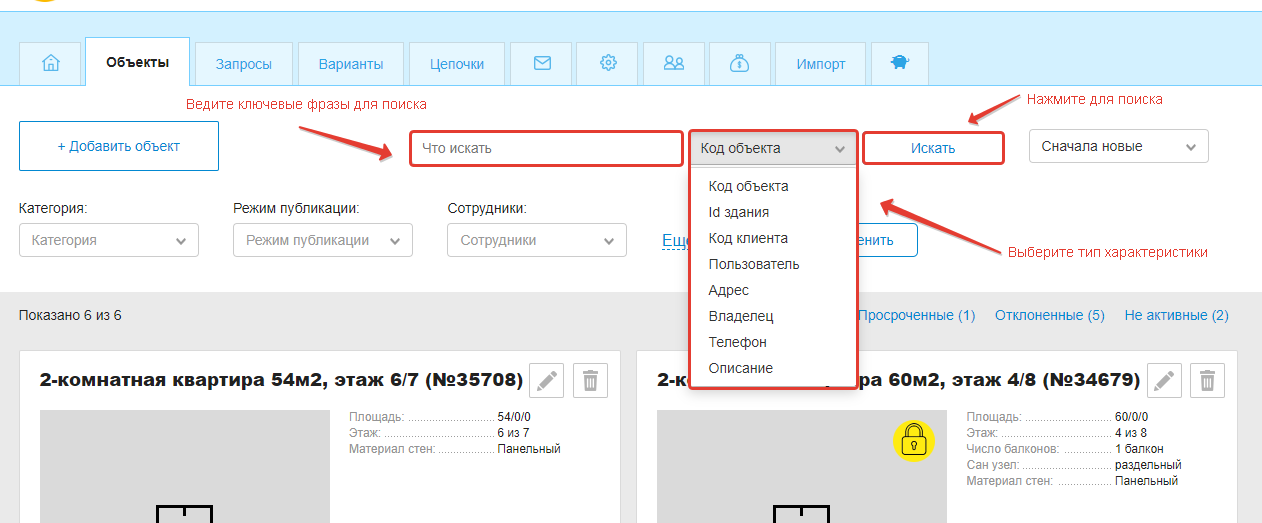Open the money bag tab
Image resolution: width=1262 pixels, height=523 pixels.
coord(739,63)
